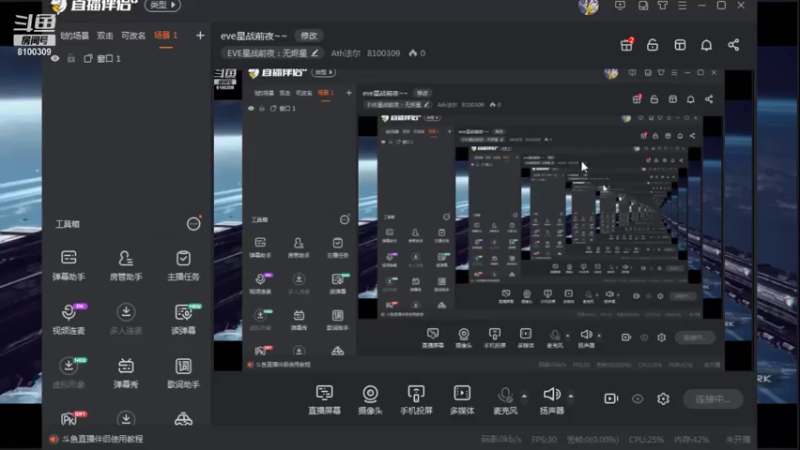This screenshot has width=800, height=450.
Task: Click the screen monitor icon in title bar
Action: (x=620, y=6)
